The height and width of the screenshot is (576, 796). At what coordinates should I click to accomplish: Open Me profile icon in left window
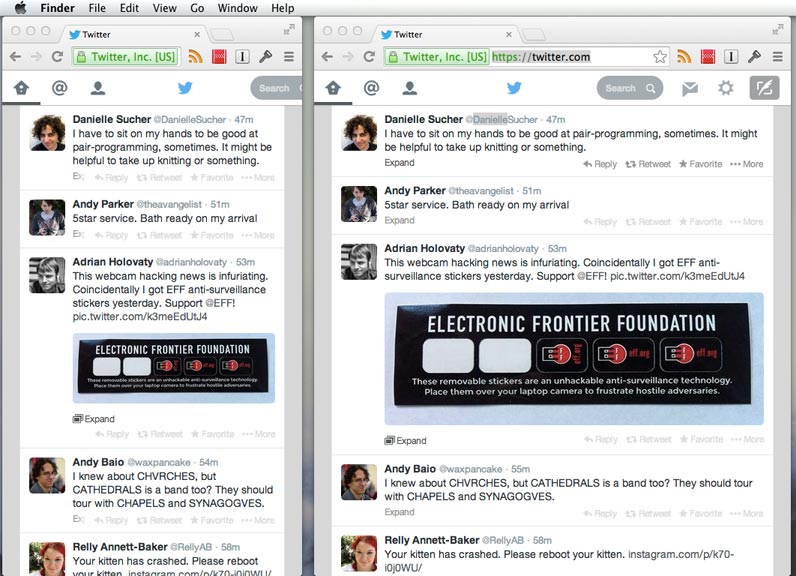97,88
